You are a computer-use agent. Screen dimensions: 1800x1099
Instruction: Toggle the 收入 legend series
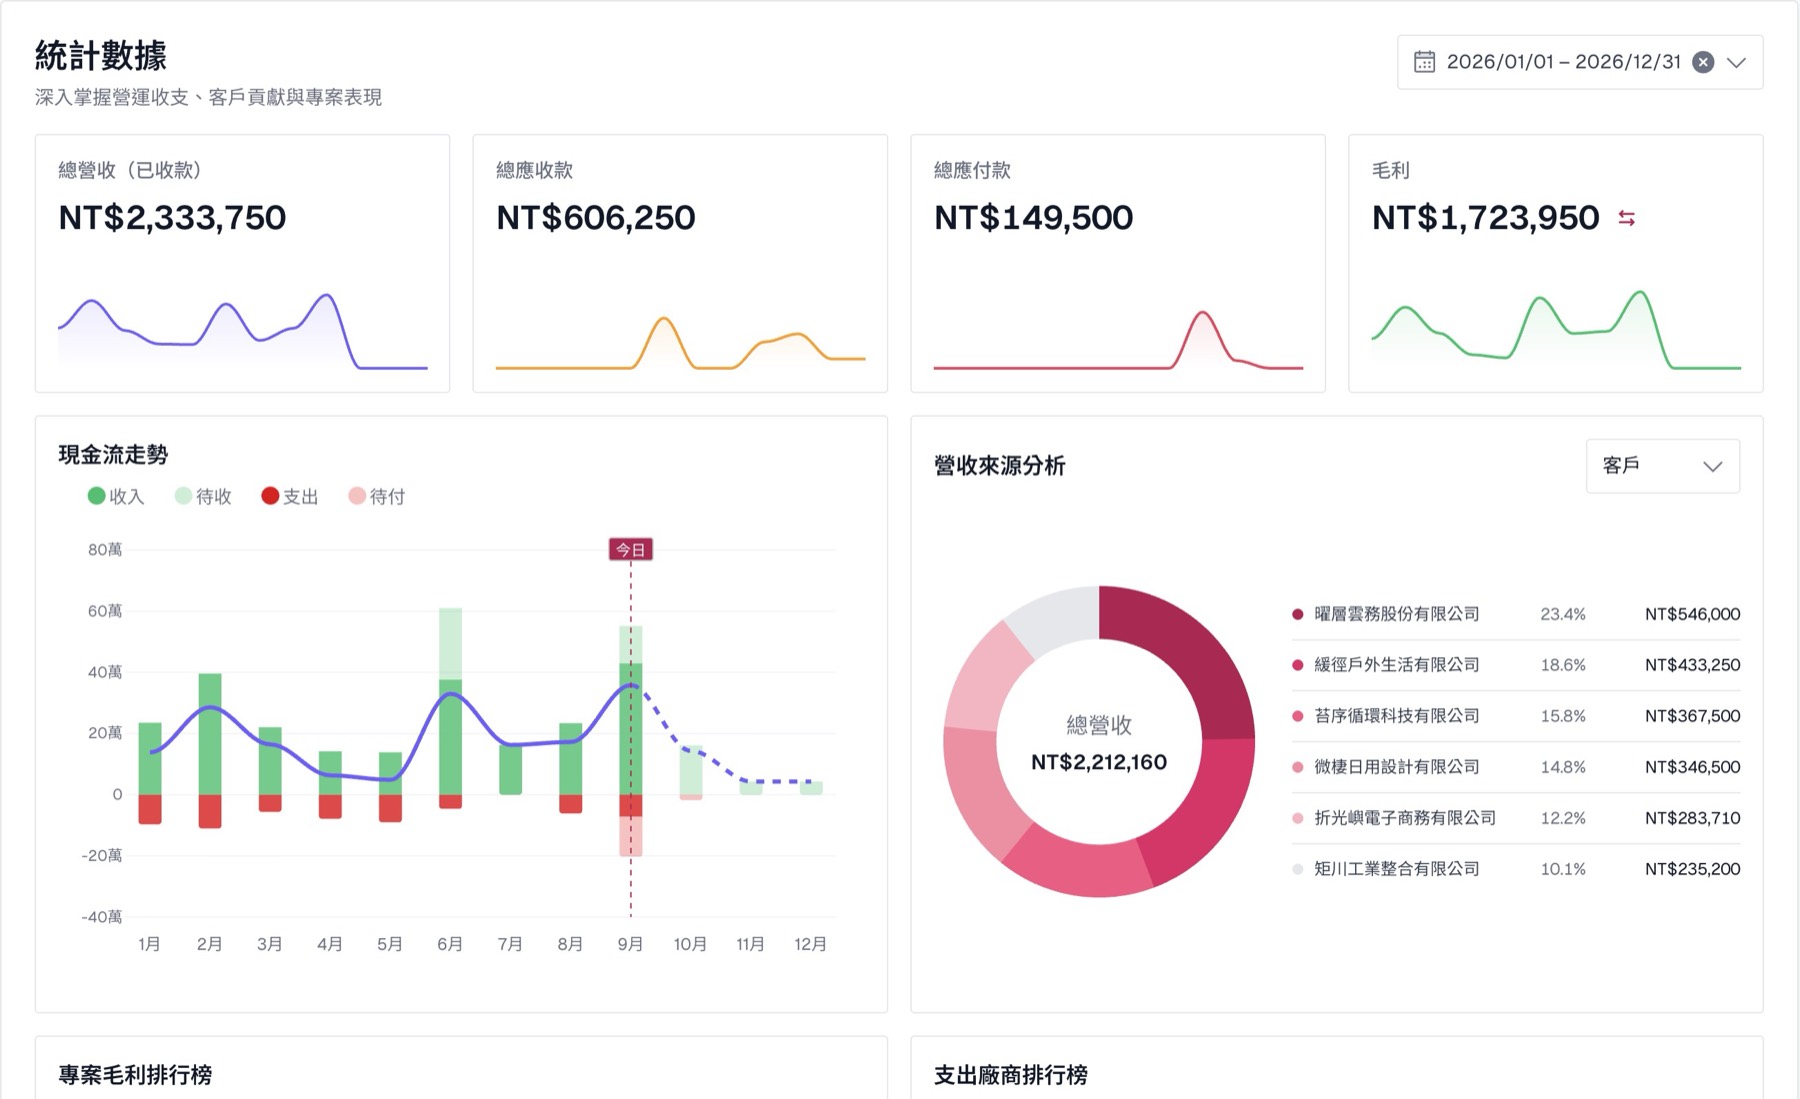tap(116, 496)
